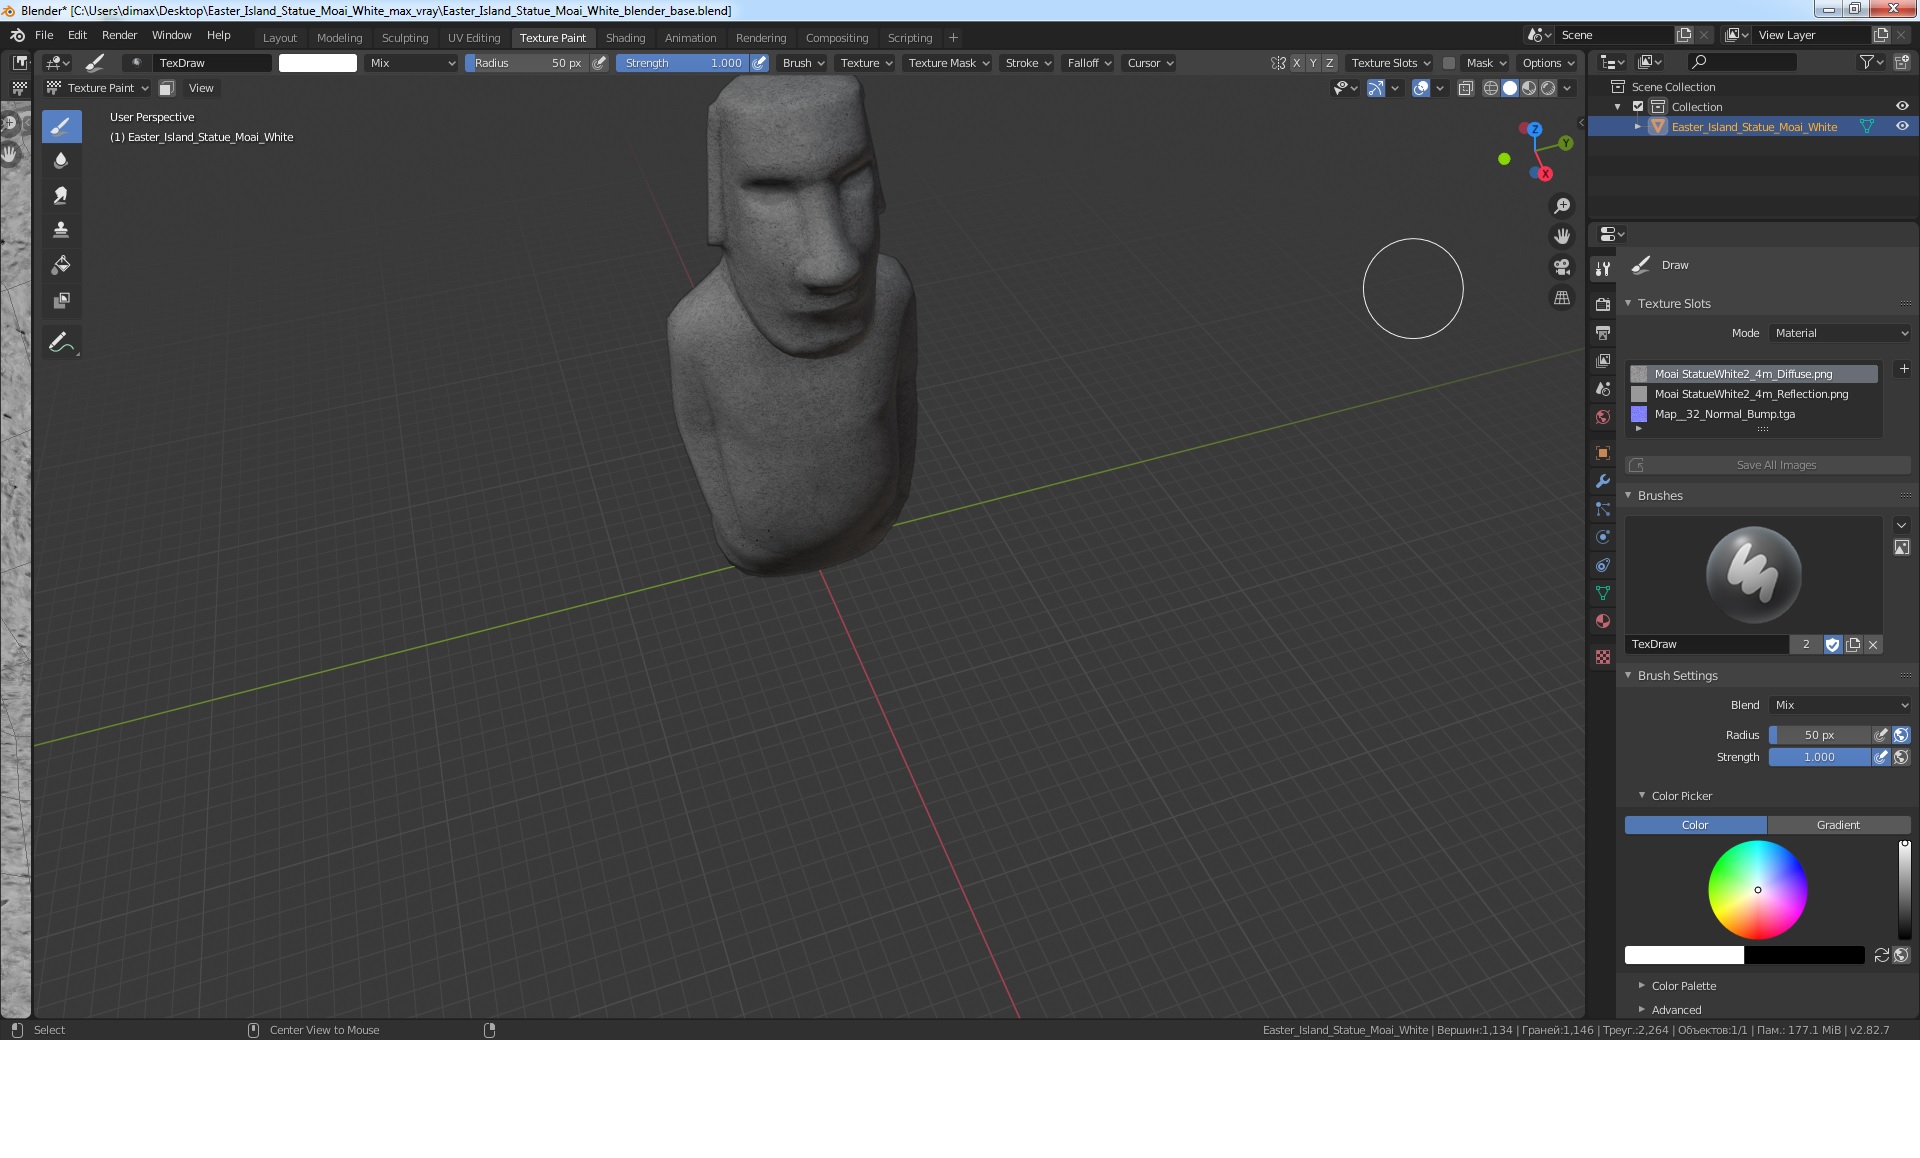Switch color picker to Gradient
The image size is (1920, 1158).
[1838, 825]
